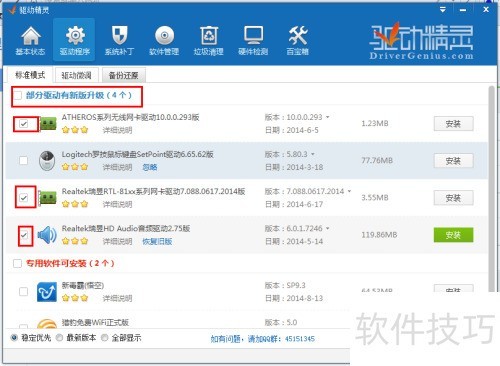Check the Logitech SetPoint driver checkbox
Image resolution: width=500 pixels, height=366 pixels.
pyautogui.click(x=24, y=161)
